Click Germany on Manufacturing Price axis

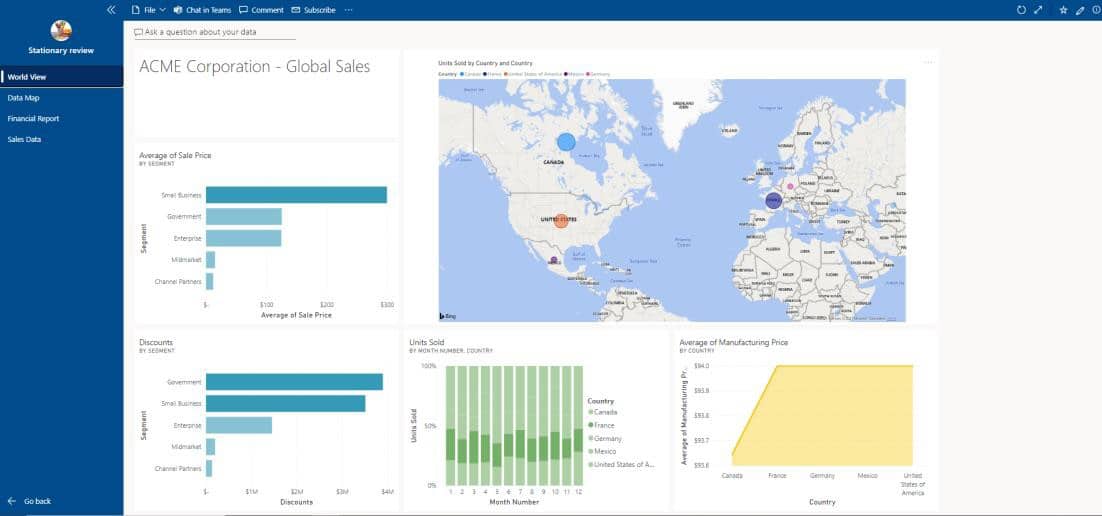coord(822,476)
